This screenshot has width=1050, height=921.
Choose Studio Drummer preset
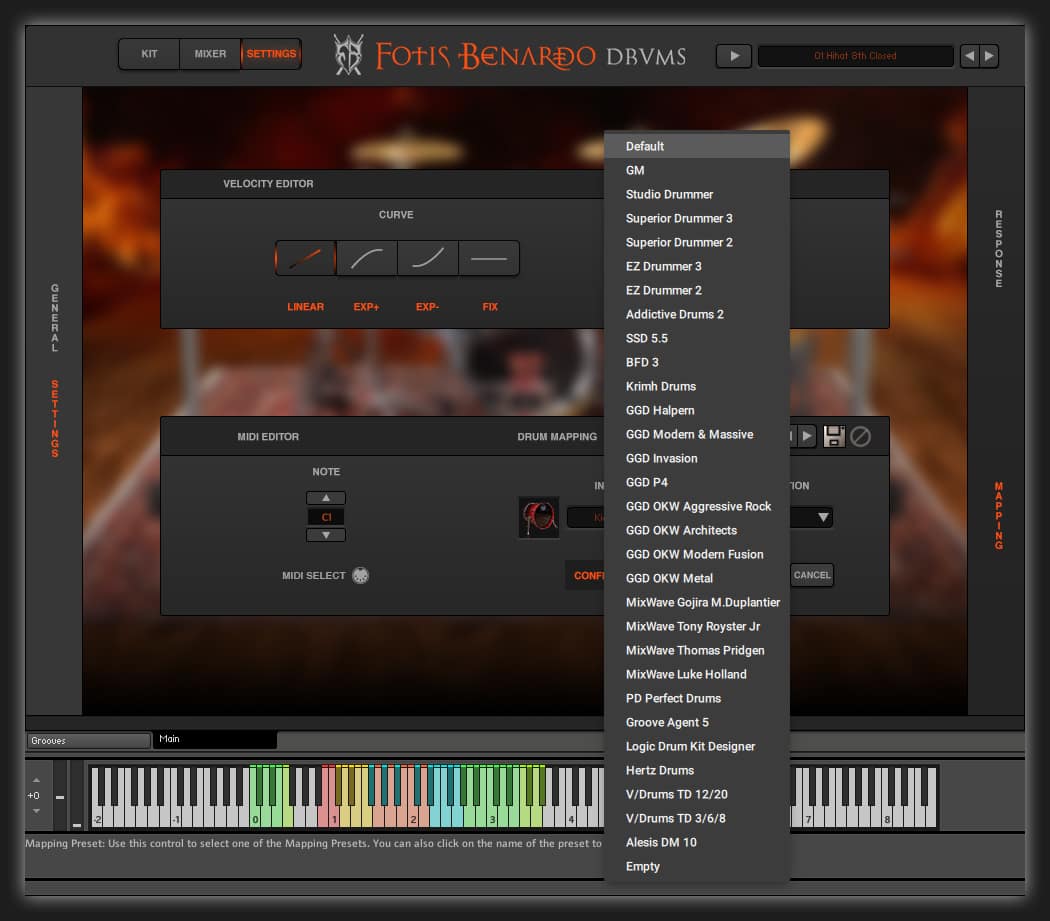(696, 194)
